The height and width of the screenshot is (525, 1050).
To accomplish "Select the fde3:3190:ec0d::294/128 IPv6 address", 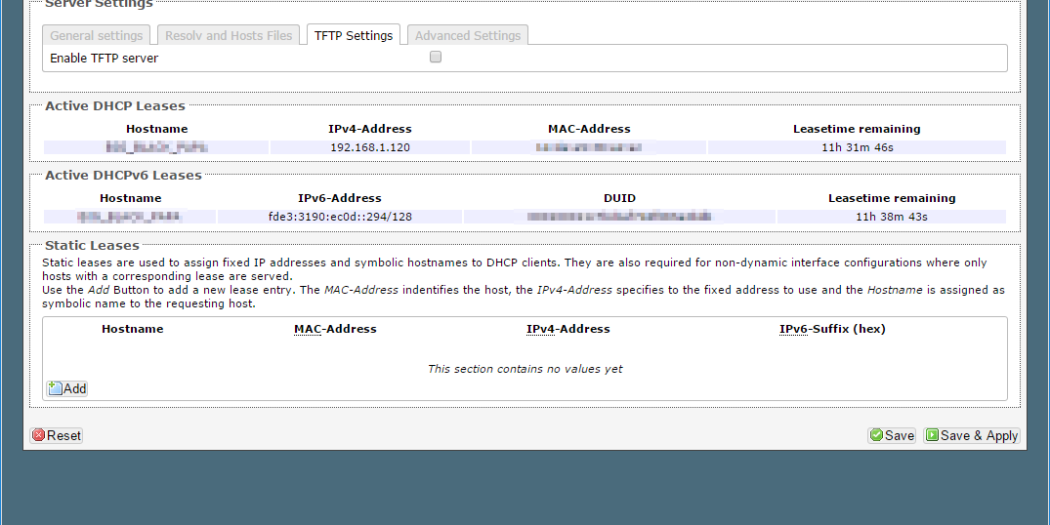I will coord(340,217).
